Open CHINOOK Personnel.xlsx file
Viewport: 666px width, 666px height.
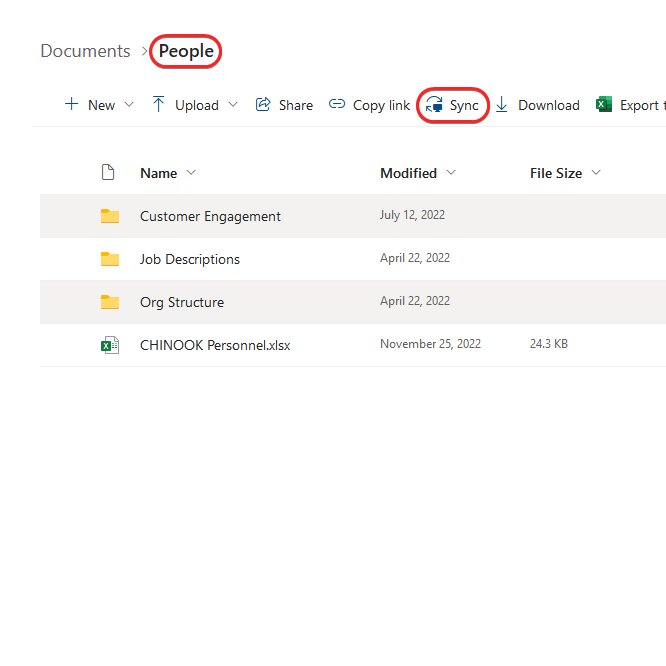(x=215, y=345)
